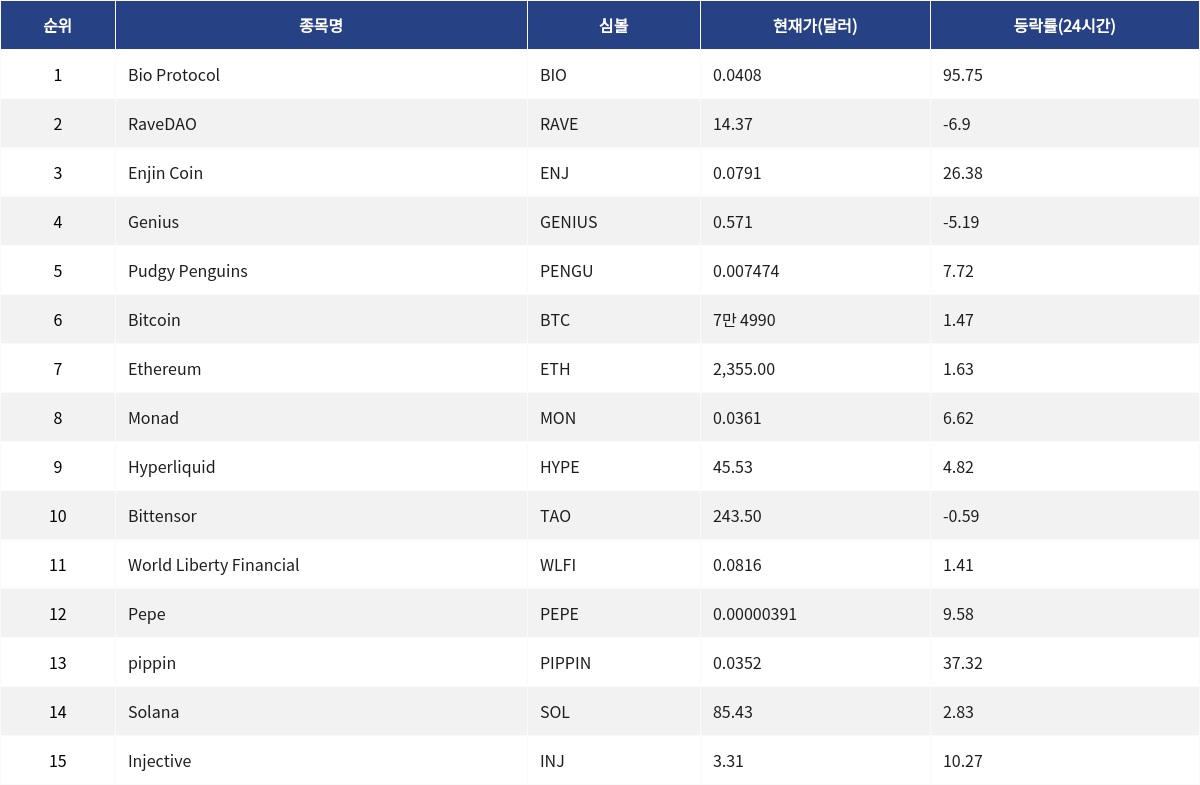Click the Bitcoin name cell

coord(154,320)
